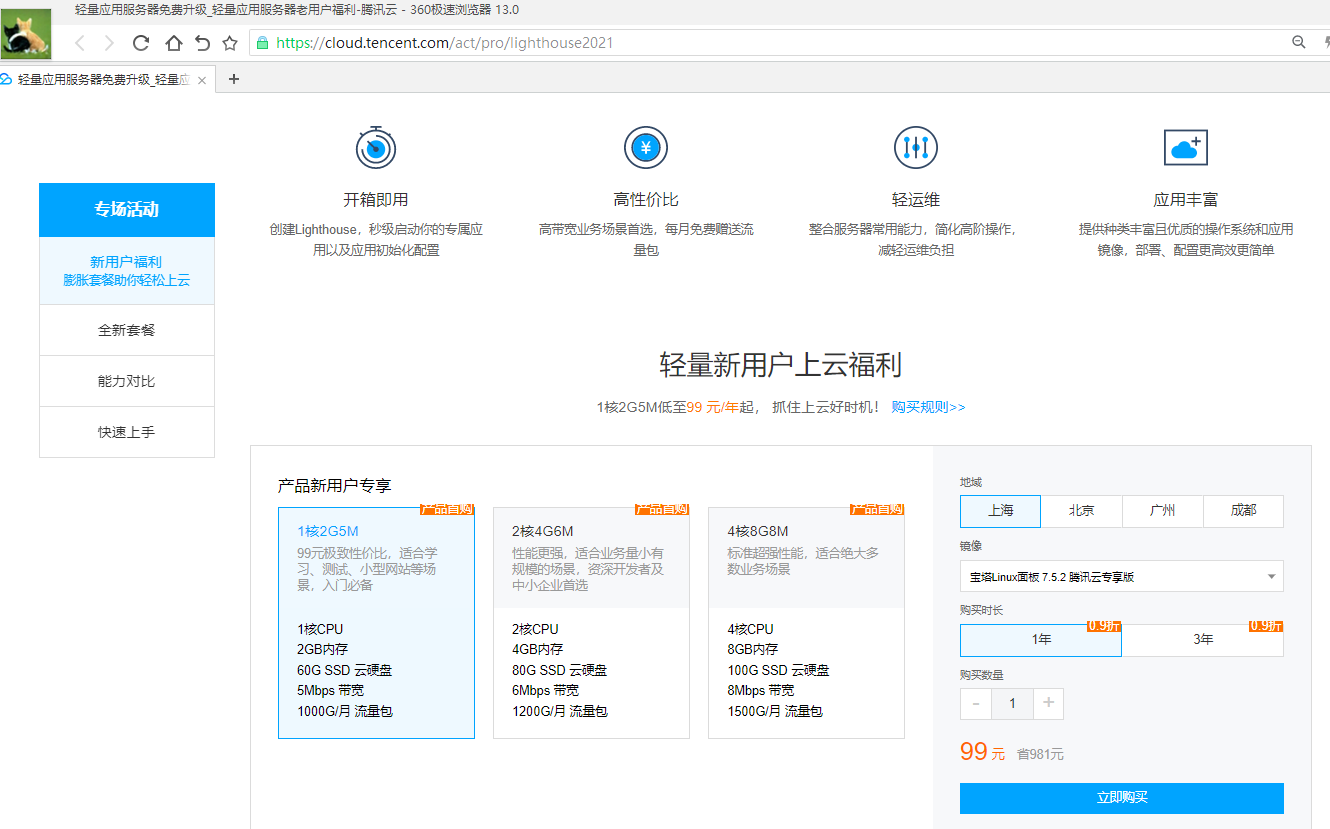This screenshot has width=1330, height=829.
Task: Click the 立即购买 button
Action: 1121,798
